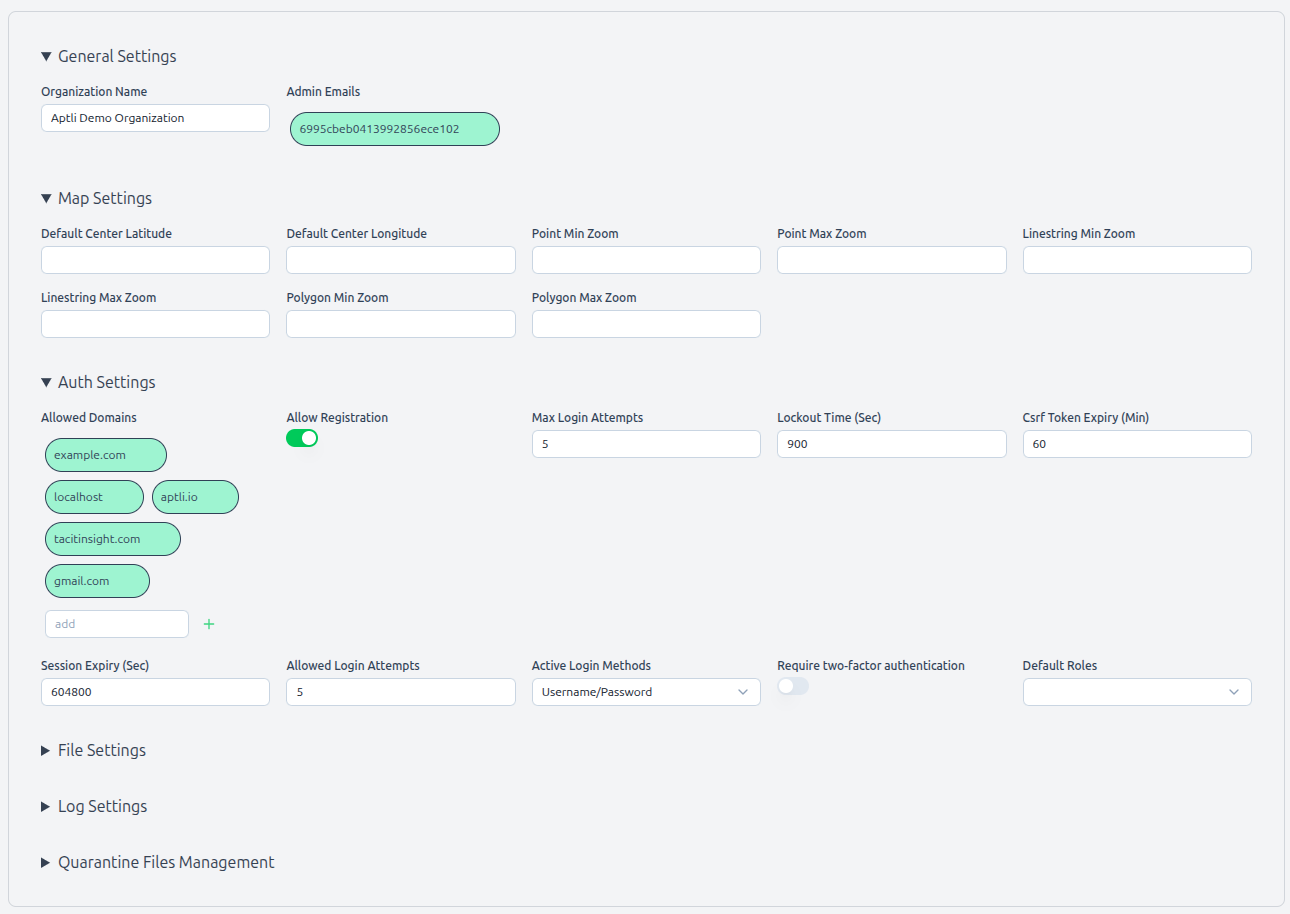The image size is (1290, 914).
Task: Open the Default Roles dropdown
Action: point(1137,691)
